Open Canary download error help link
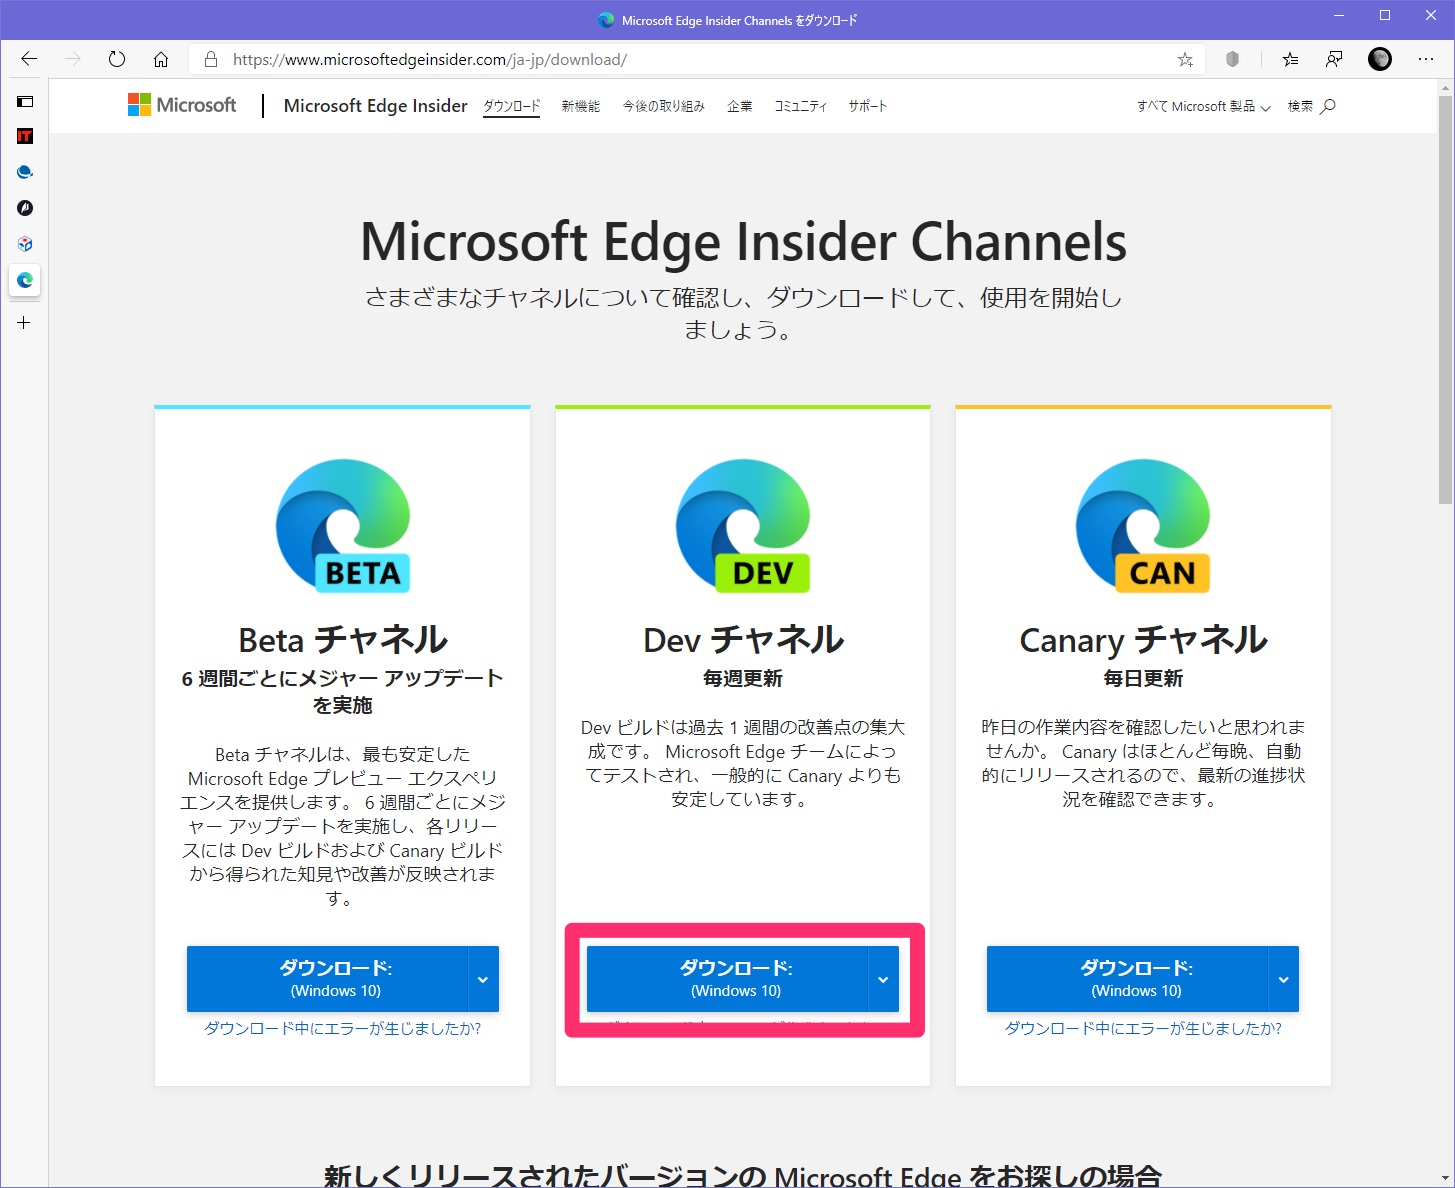The height and width of the screenshot is (1188, 1455). point(1143,1028)
